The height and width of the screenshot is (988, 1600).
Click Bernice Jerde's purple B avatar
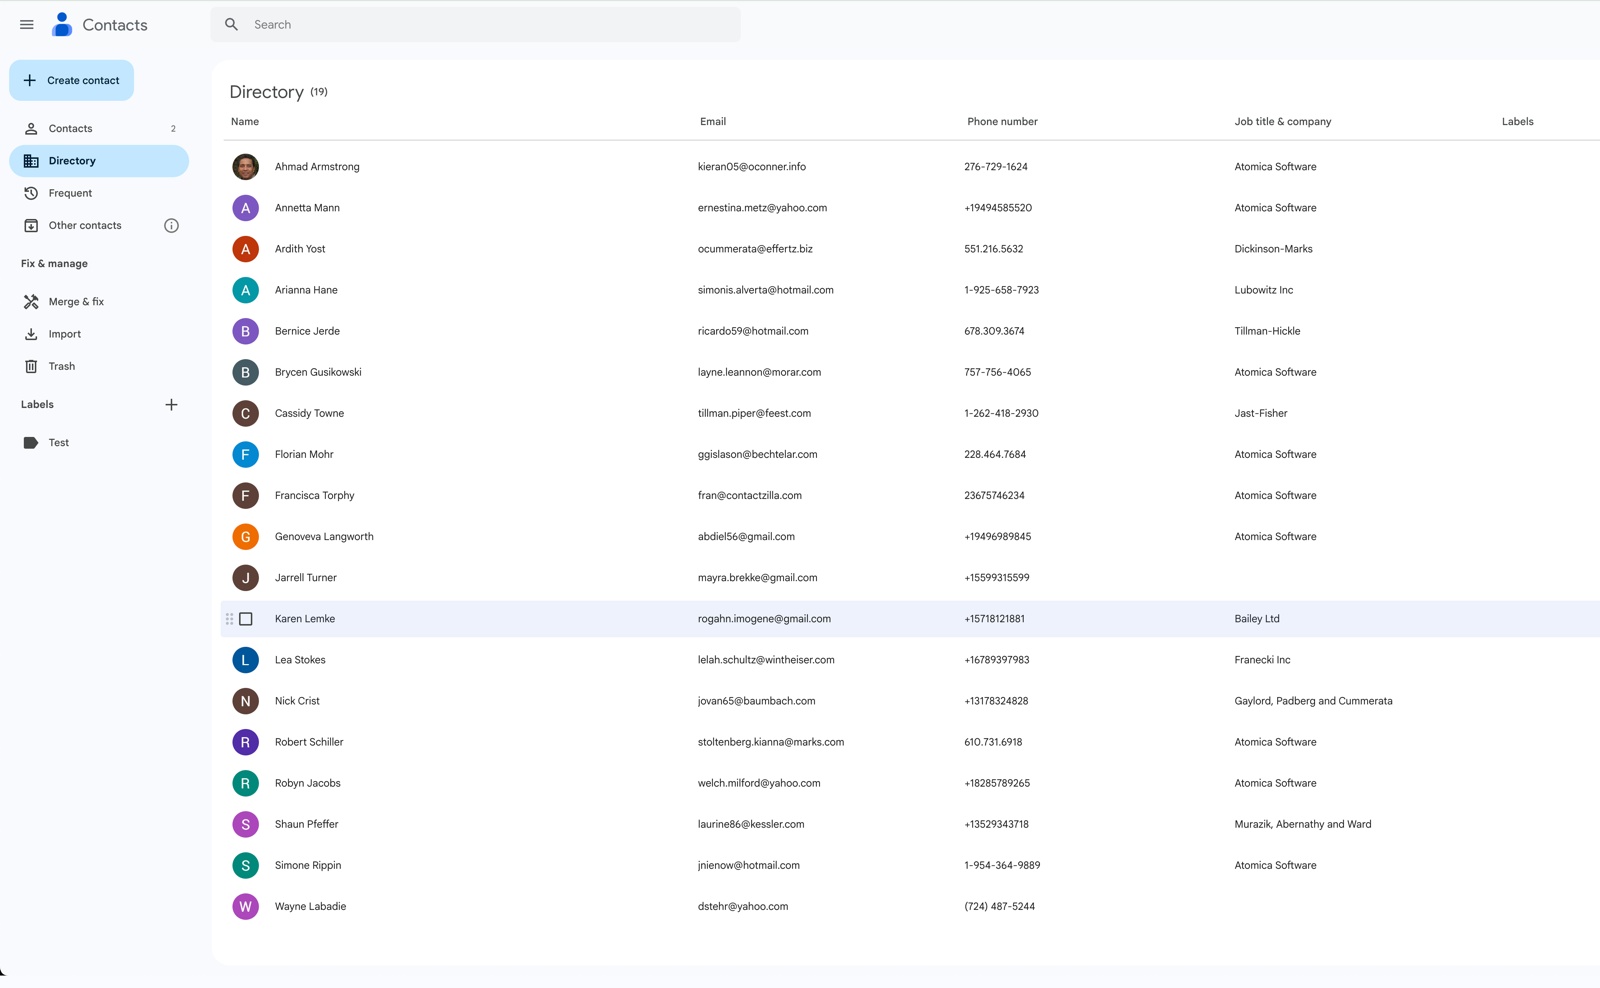245,331
